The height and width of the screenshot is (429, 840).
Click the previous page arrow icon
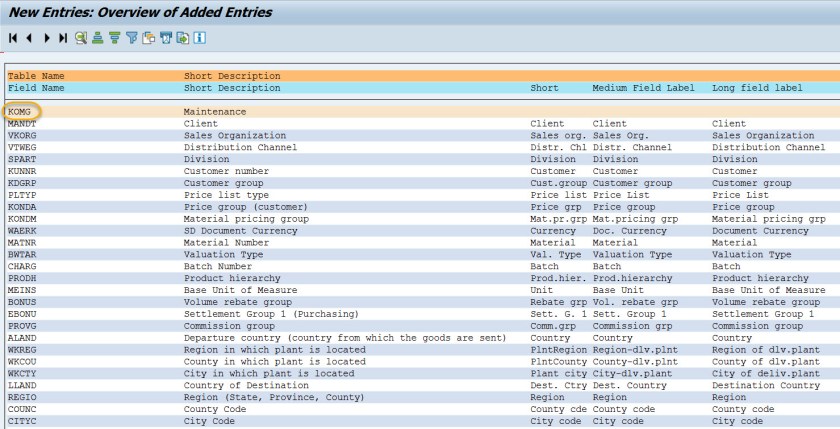[29, 38]
